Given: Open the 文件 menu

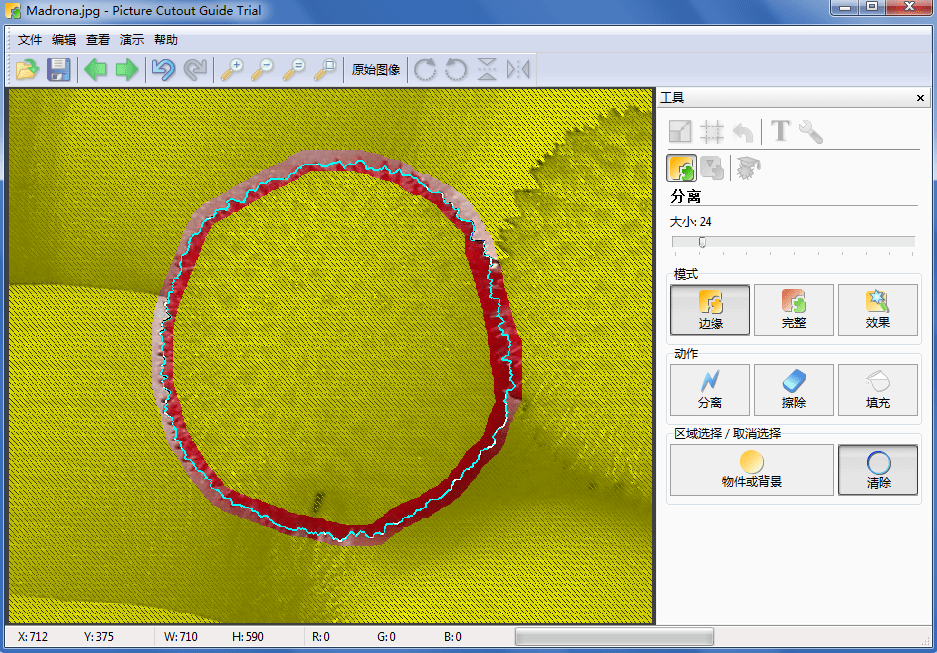Looking at the screenshot, I should [x=30, y=40].
